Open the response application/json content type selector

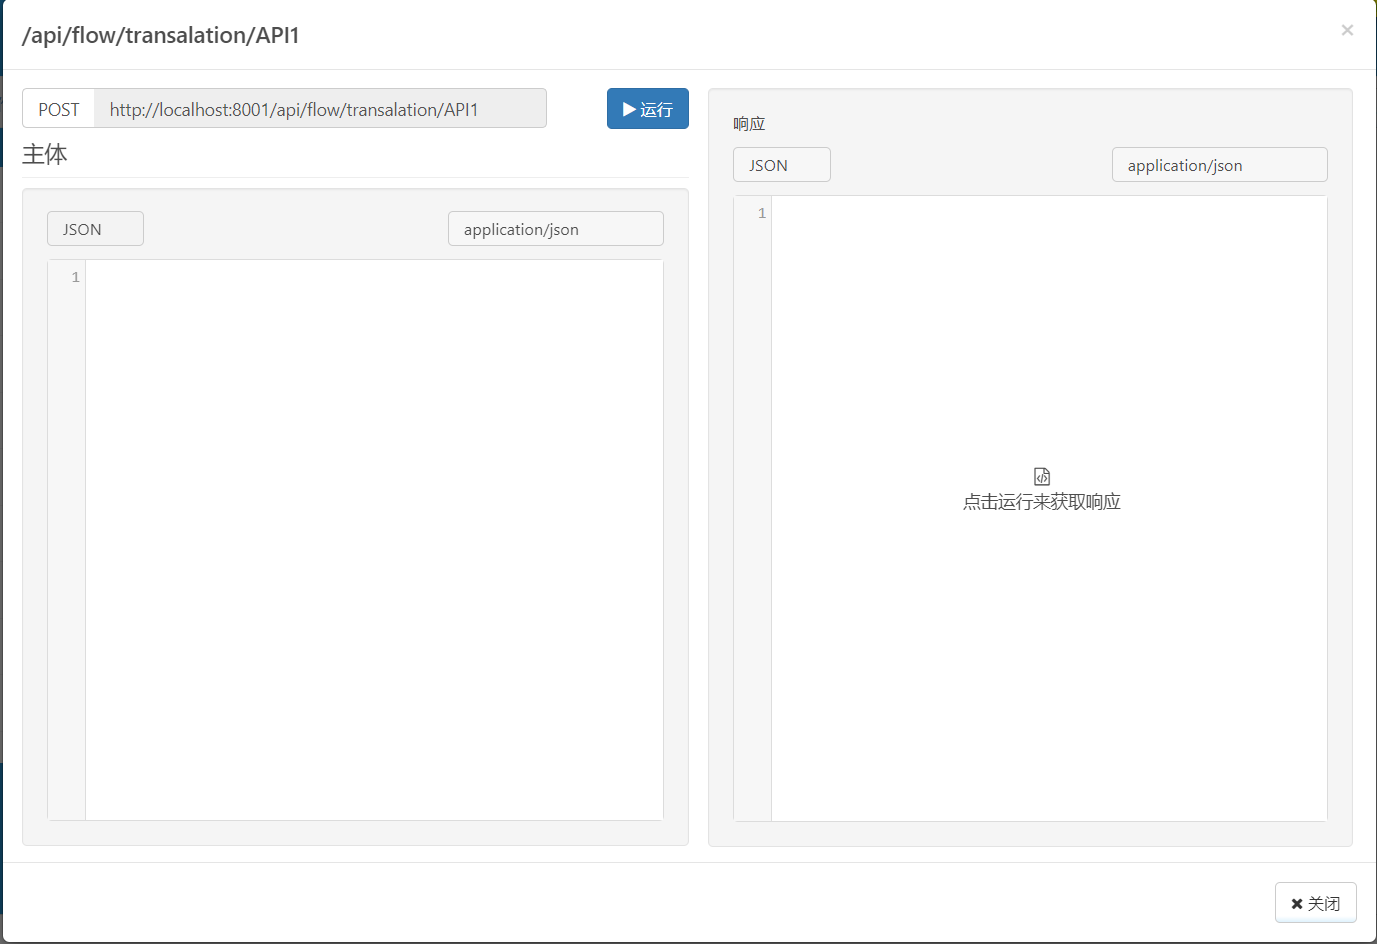coord(1219,165)
